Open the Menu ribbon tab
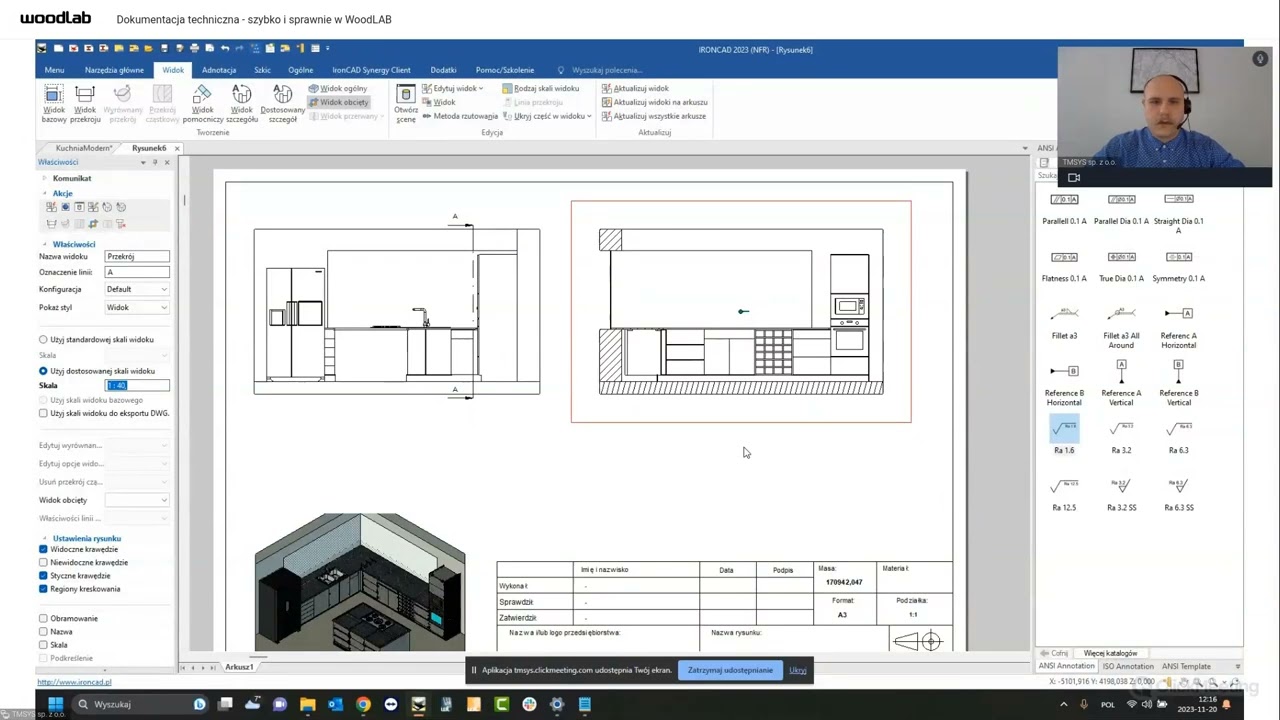Viewport: 1280px width, 720px height. [54, 70]
